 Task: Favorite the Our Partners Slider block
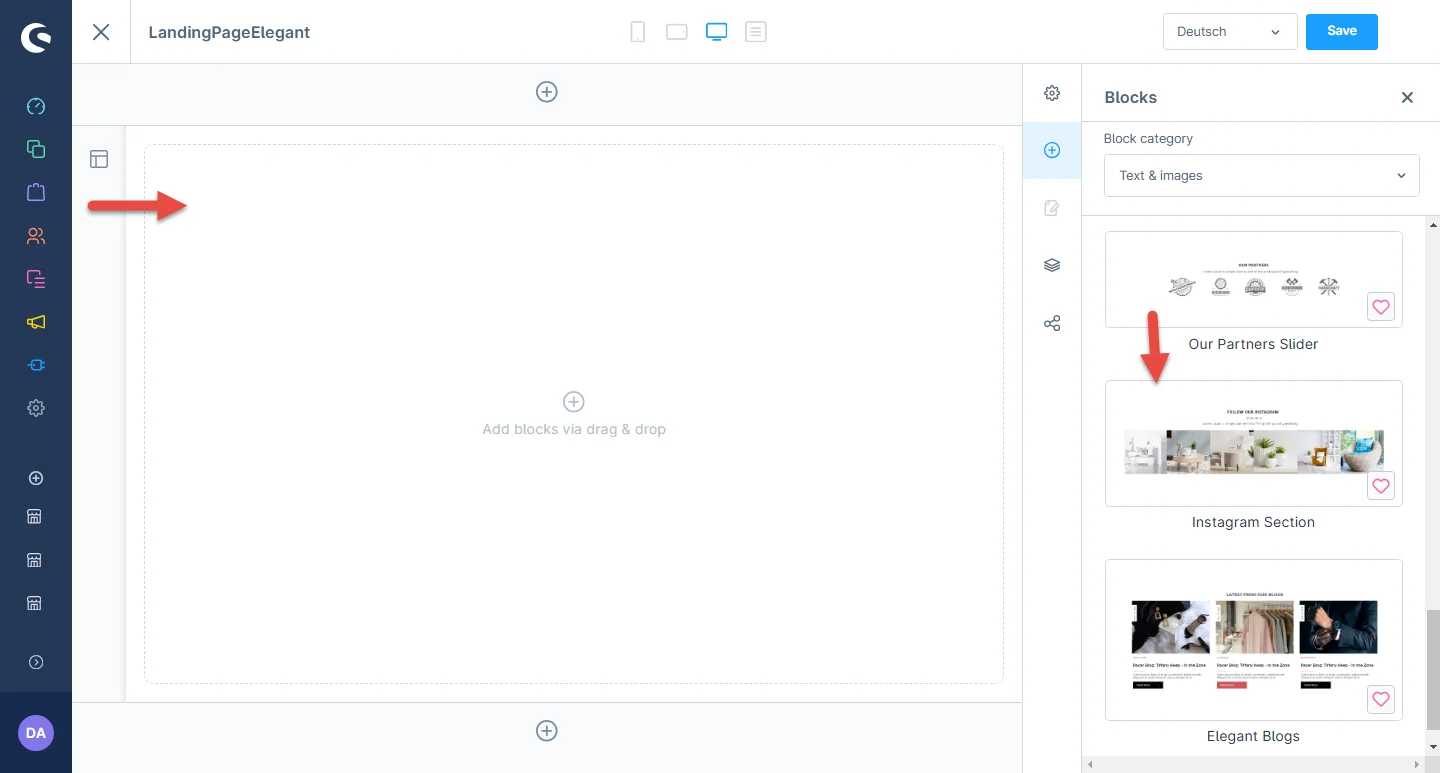coord(1380,308)
